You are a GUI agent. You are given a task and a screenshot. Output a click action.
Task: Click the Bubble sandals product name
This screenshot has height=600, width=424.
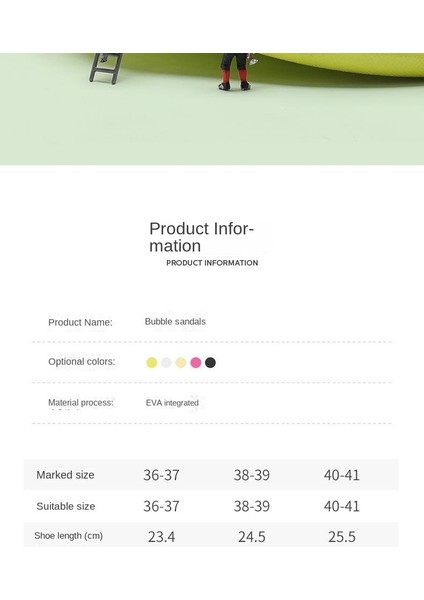(x=175, y=321)
